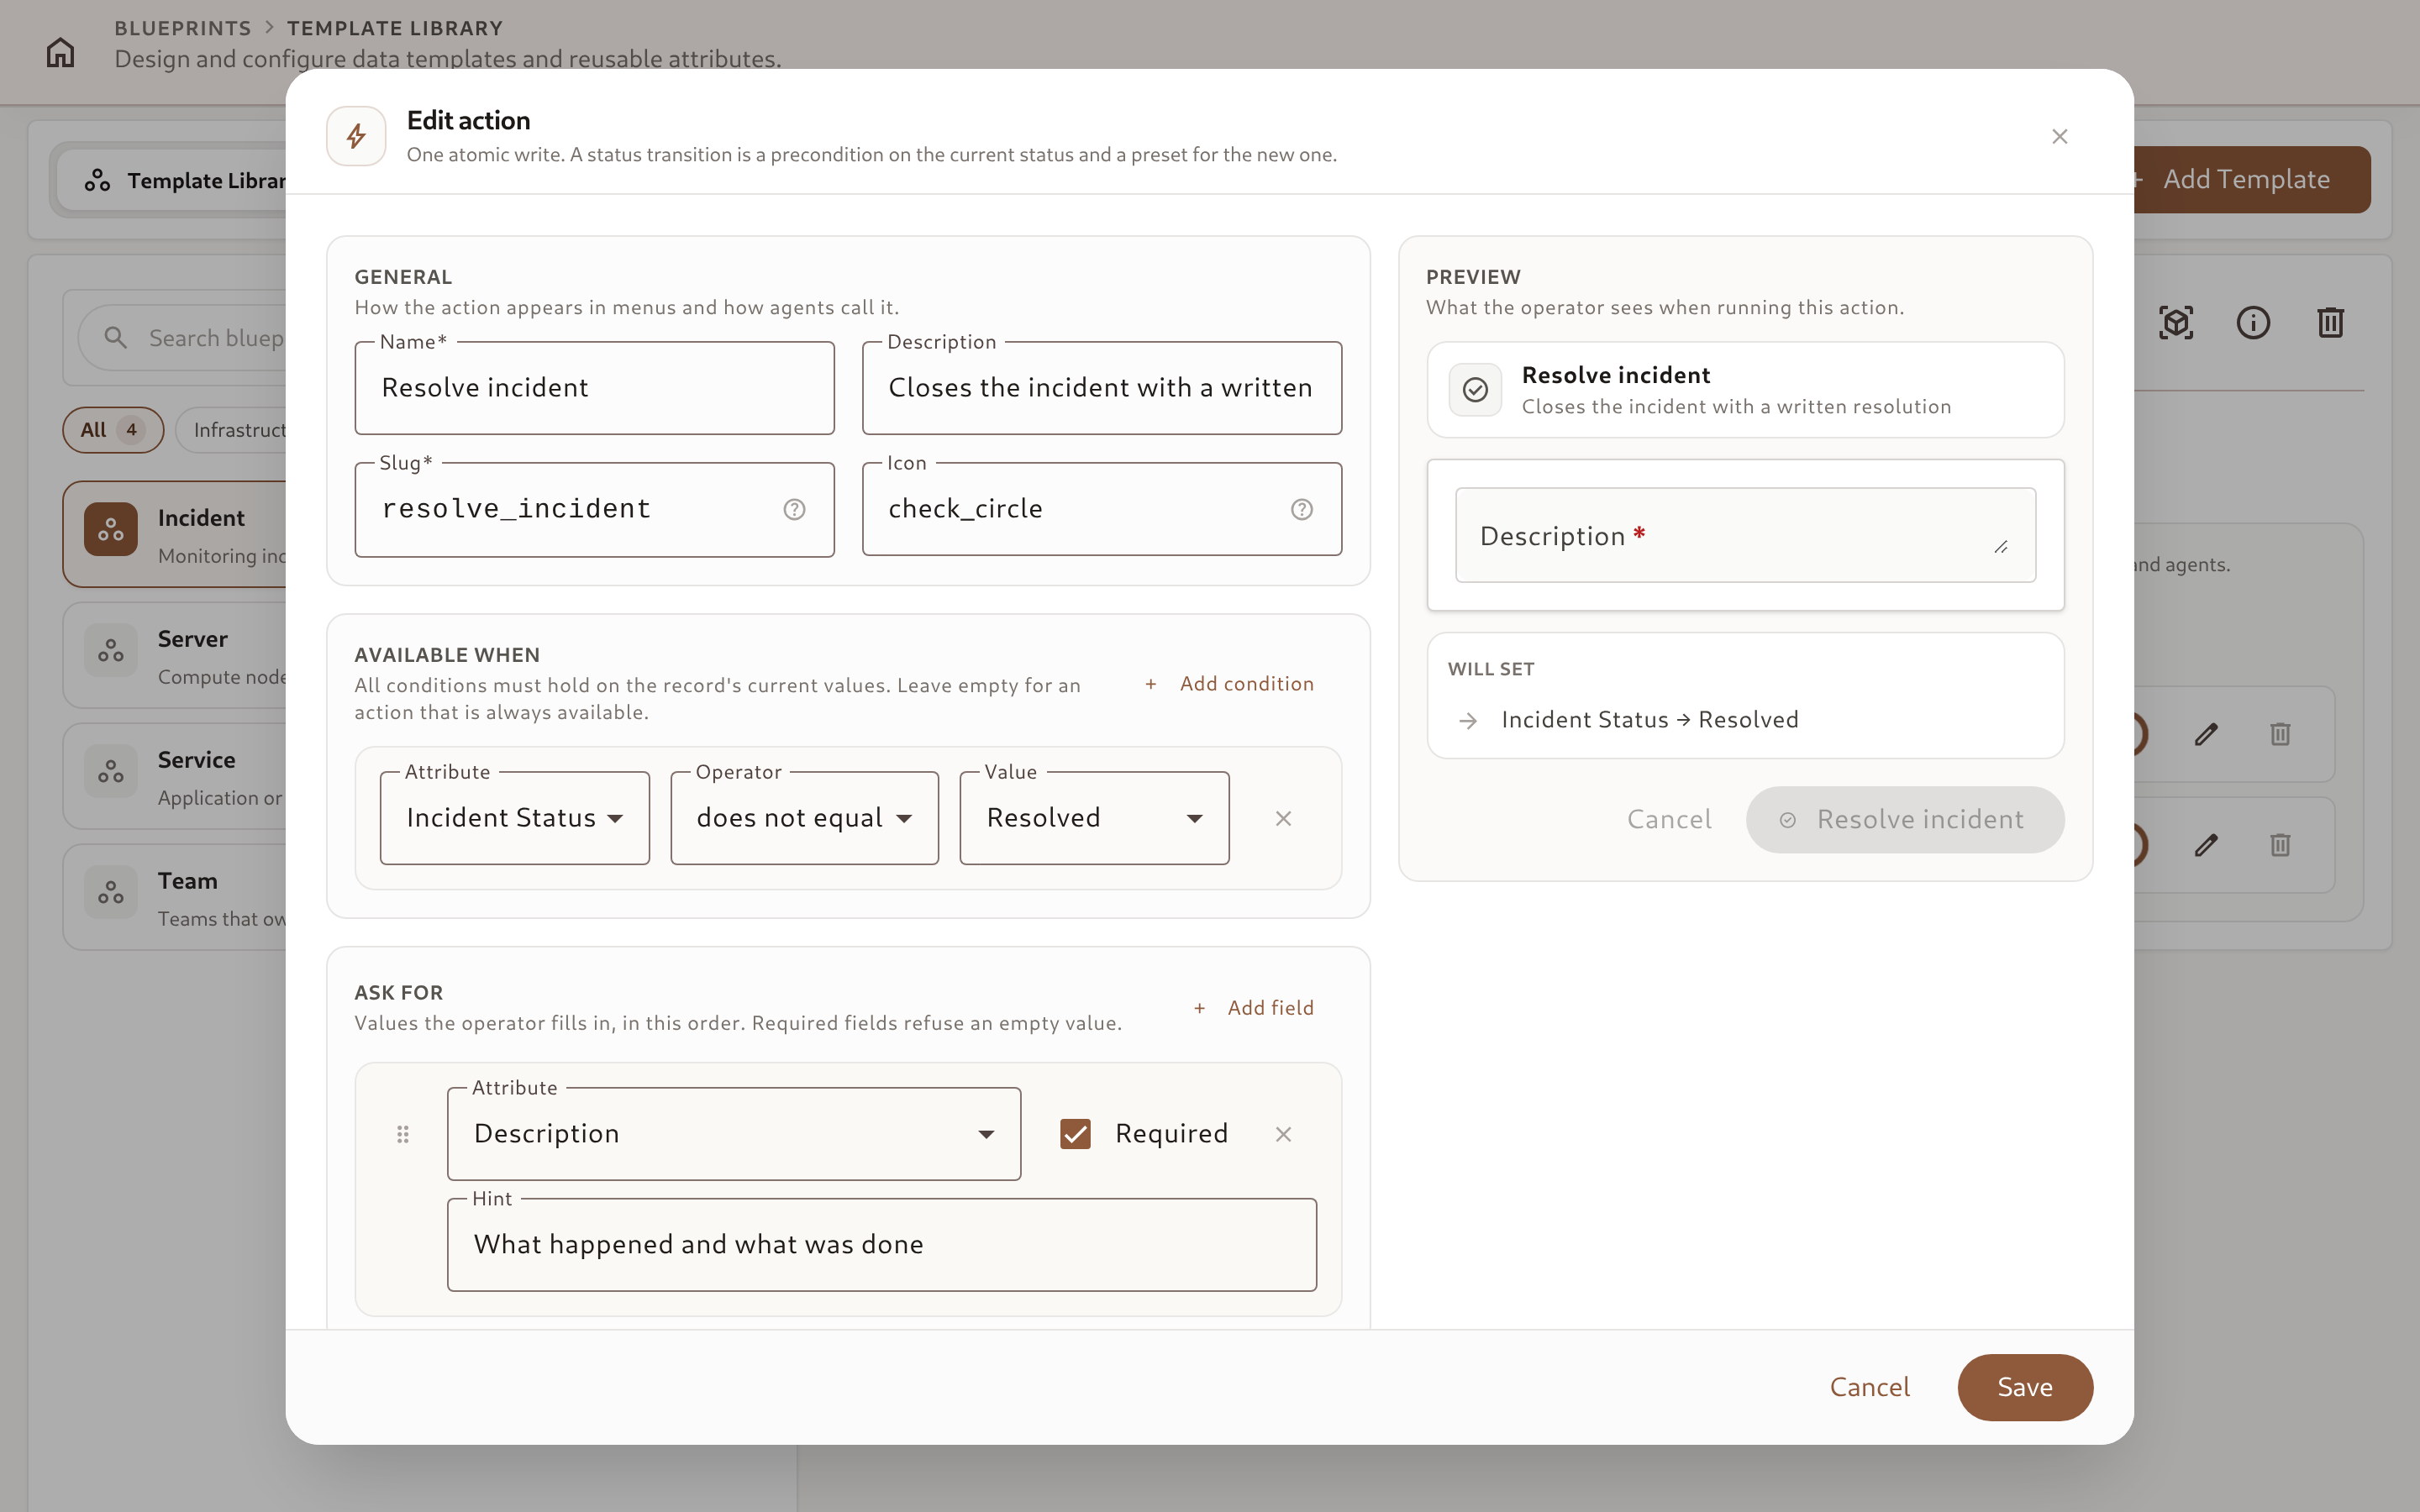Click the lightning bolt Edit action icon
This screenshot has height=1512, width=2420.
(x=356, y=136)
